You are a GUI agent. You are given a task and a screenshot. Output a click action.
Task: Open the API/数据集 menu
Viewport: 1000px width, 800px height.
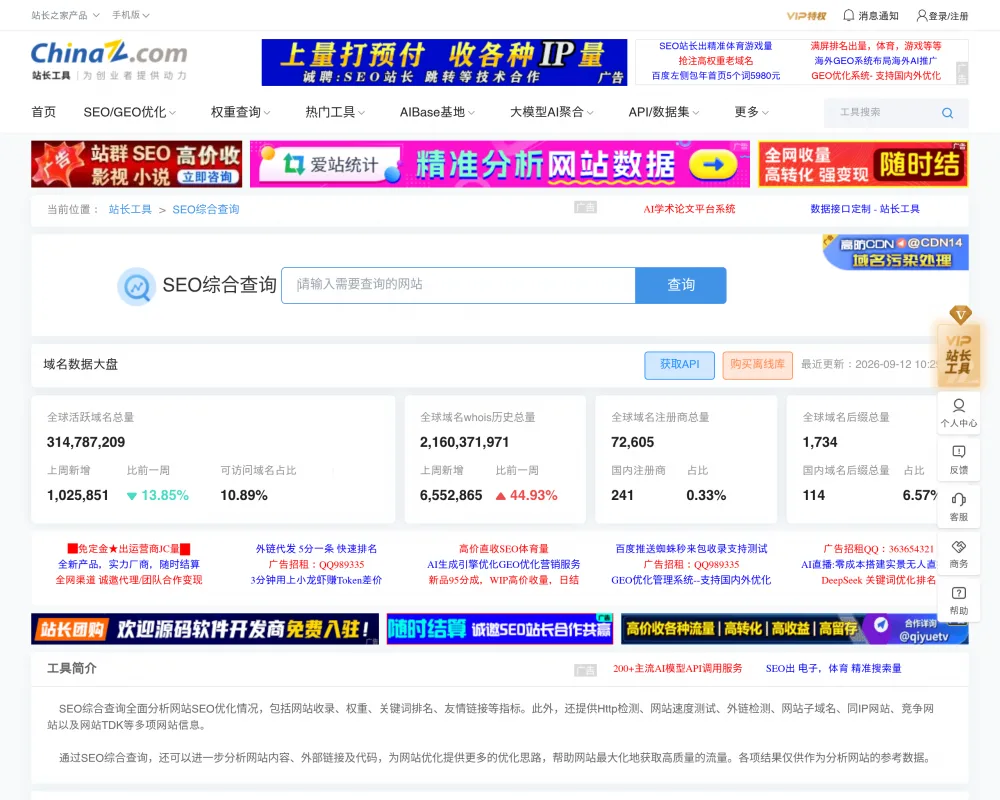click(664, 112)
